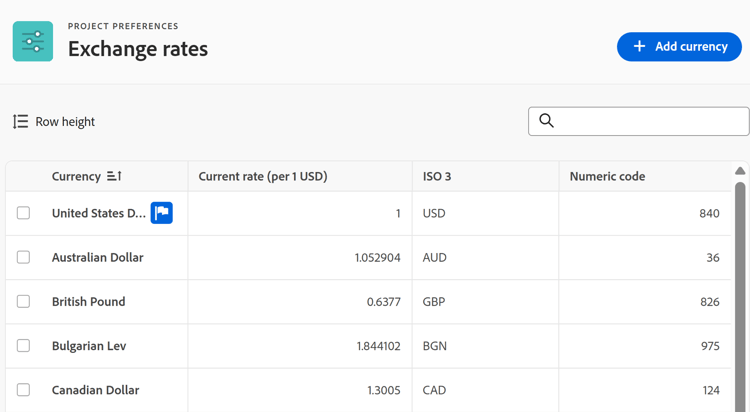Tick the Australian Dollar row checkbox
This screenshot has width=750, height=412.
(x=23, y=257)
